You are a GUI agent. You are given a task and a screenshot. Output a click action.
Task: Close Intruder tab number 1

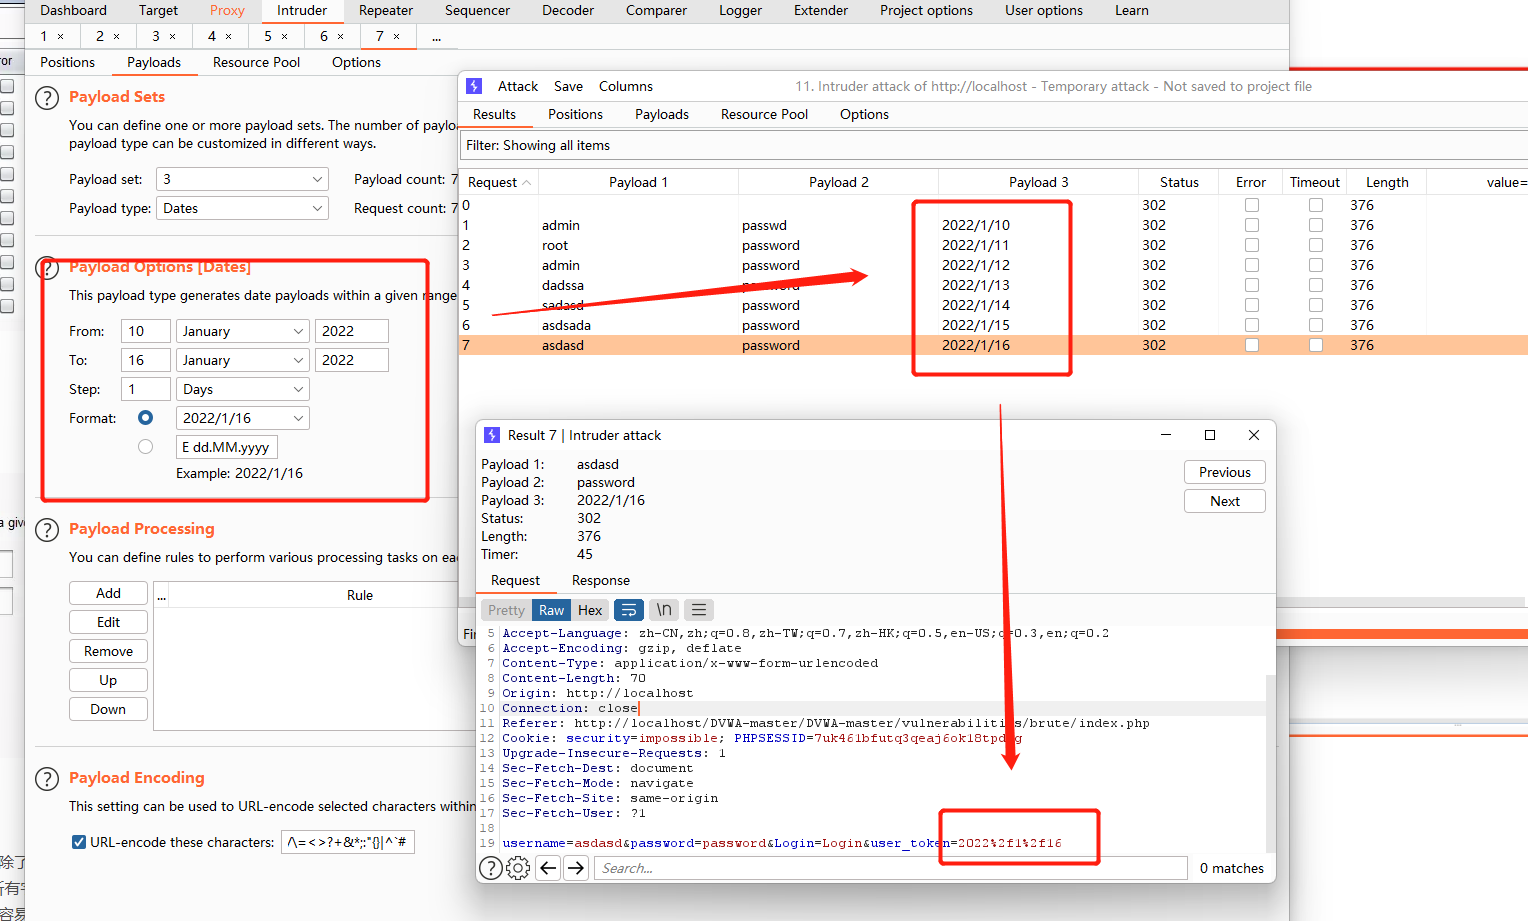click(x=60, y=37)
